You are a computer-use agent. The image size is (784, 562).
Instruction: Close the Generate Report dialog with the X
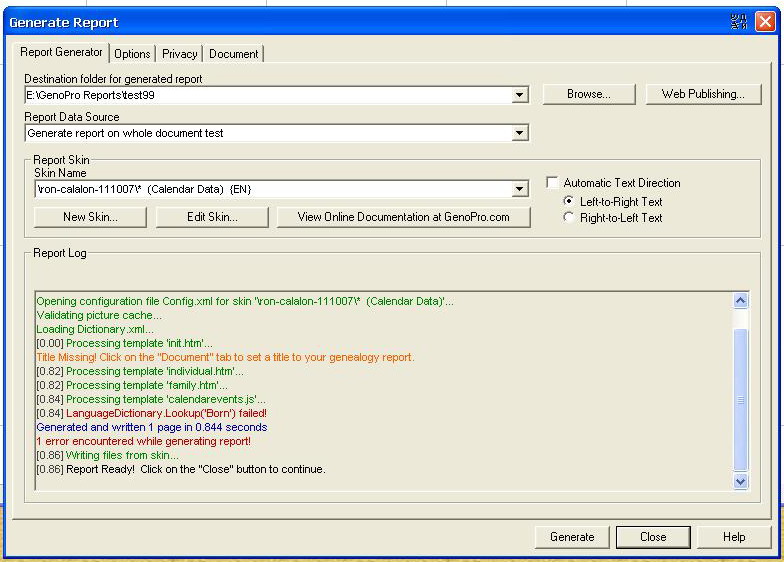coord(765,22)
